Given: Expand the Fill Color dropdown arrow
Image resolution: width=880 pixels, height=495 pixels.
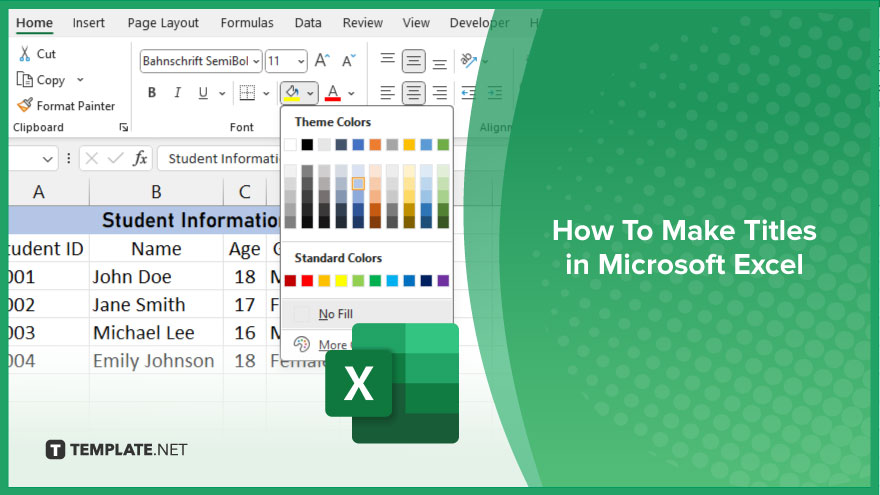Looking at the screenshot, I should [310, 93].
